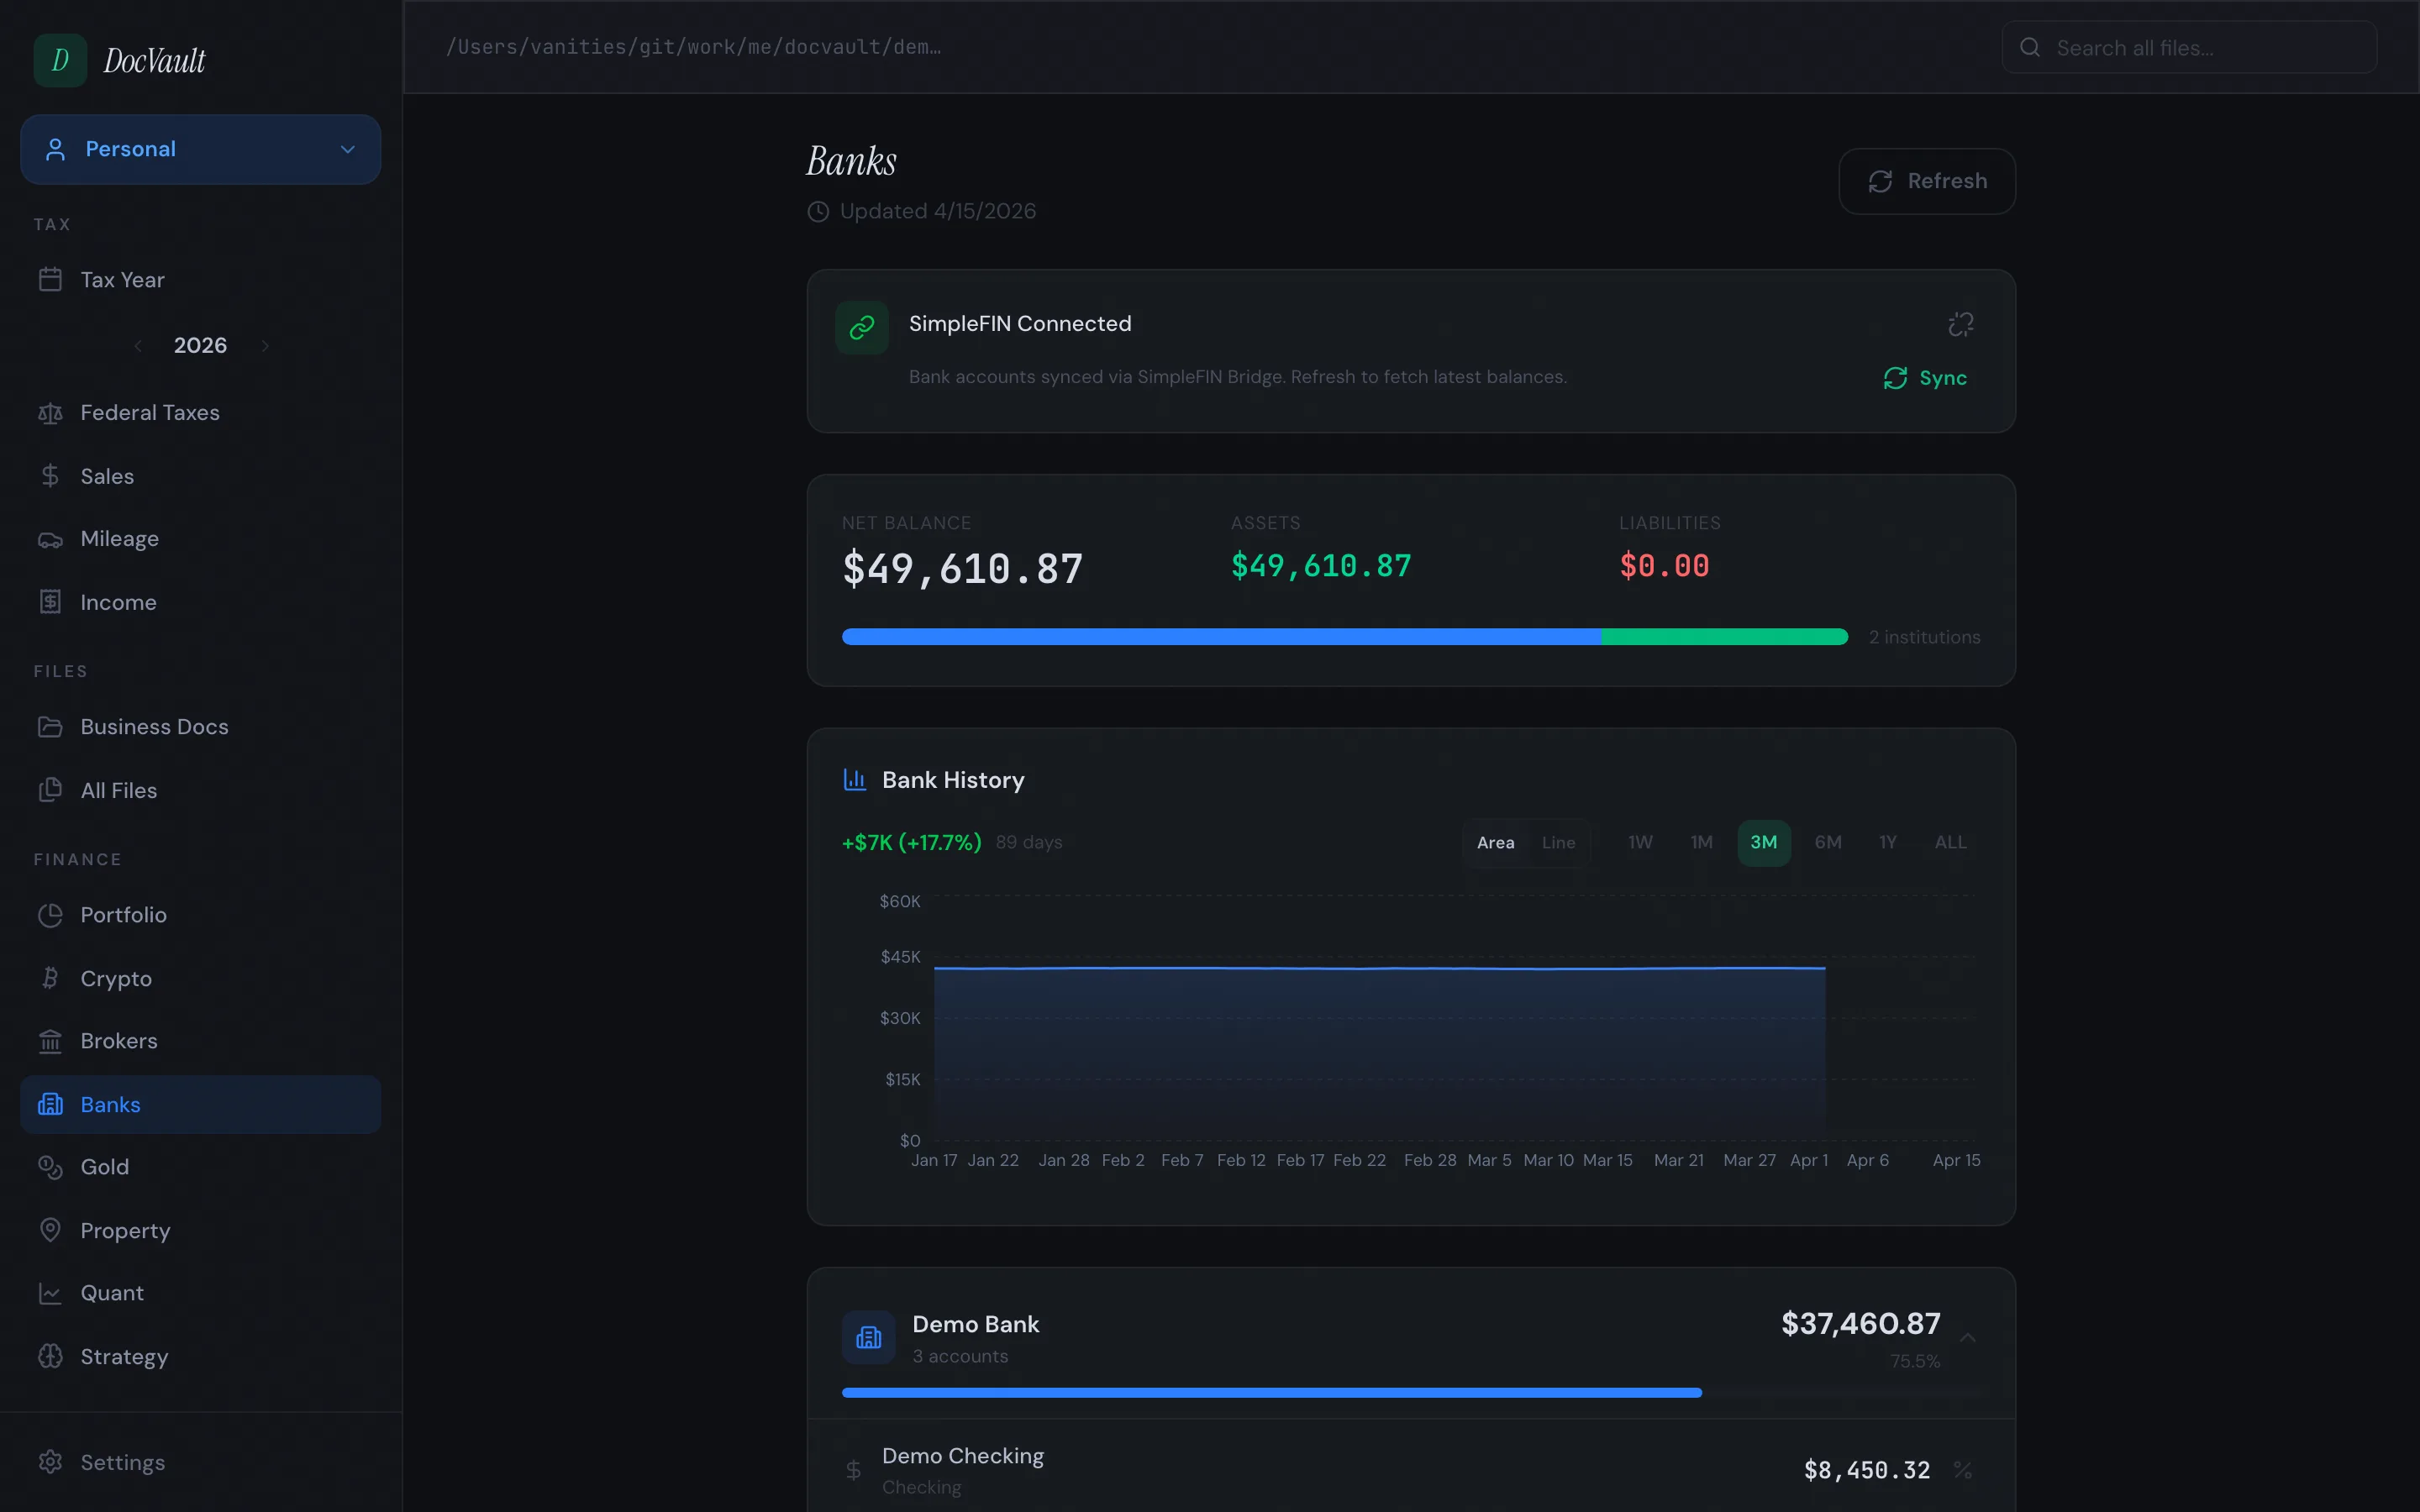Image resolution: width=2420 pixels, height=1512 pixels.
Task: Click the Demo Bank building icon
Action: pos(868,1337)
